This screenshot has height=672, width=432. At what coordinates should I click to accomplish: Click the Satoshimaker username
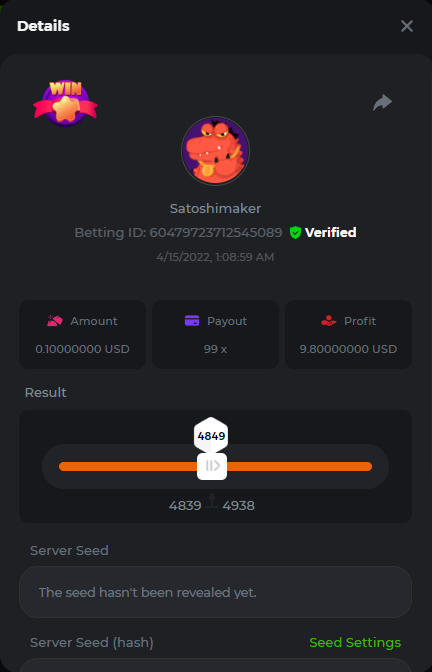click(215, 209)
